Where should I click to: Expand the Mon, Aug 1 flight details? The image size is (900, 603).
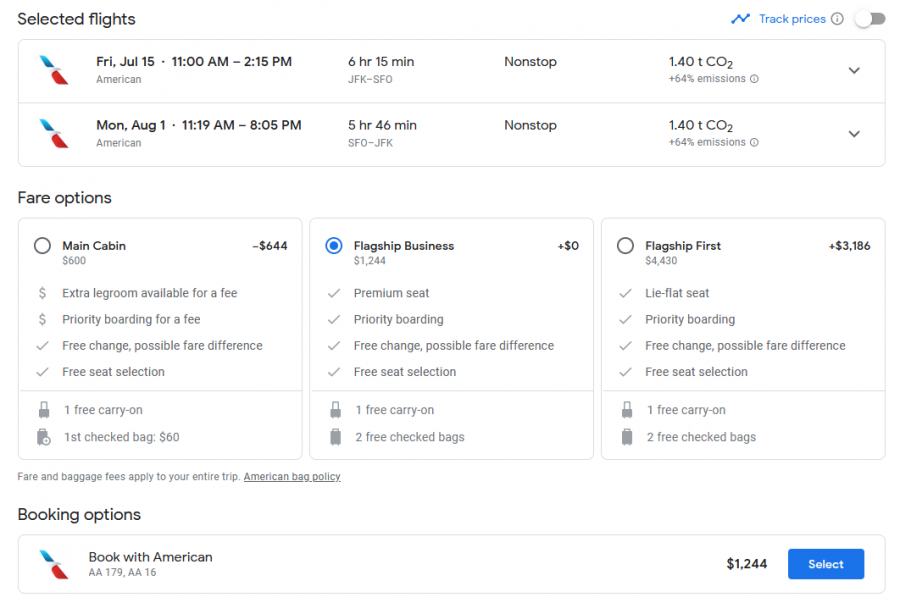coord(853,134)
